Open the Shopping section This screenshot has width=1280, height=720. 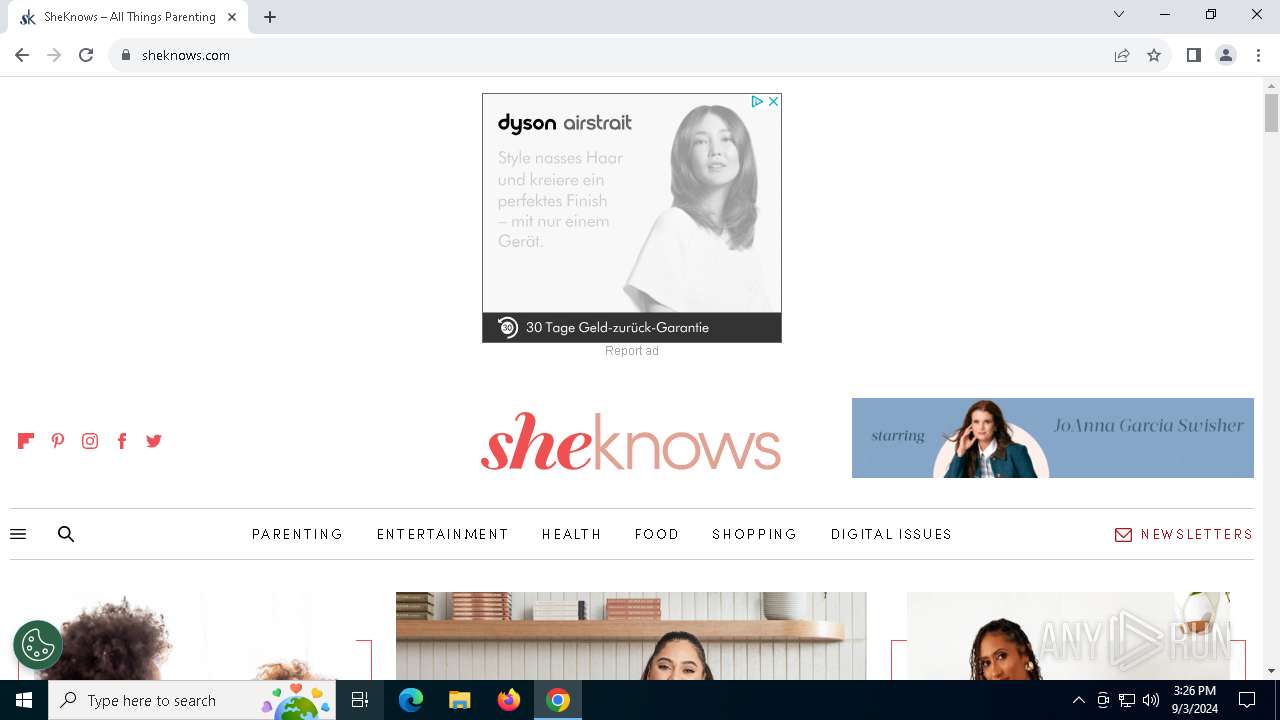tap(755, 534)
